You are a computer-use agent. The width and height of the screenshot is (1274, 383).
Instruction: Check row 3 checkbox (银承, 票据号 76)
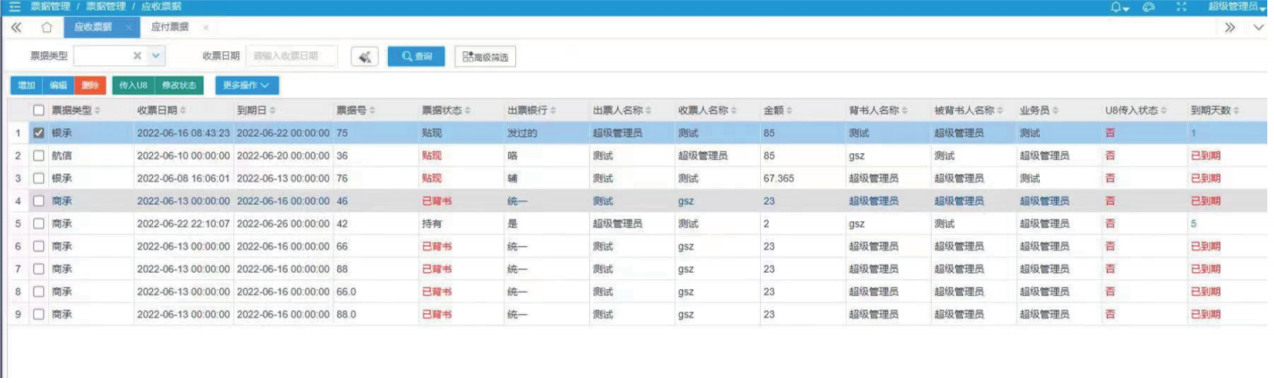39,178
